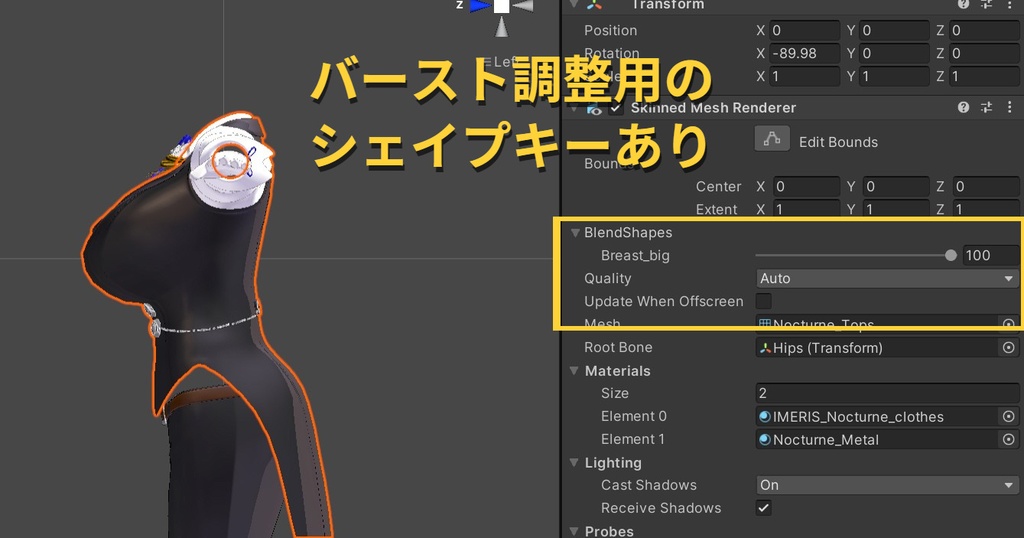
Task: Click Bounds Center X input field
Action: click(x=807, y=186)
